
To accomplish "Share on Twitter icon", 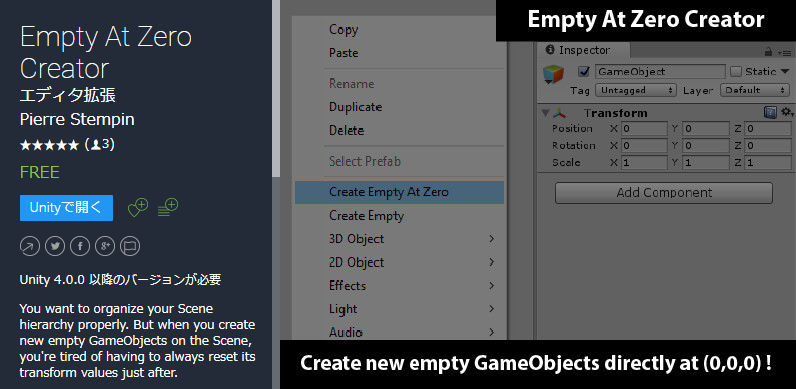I will [x=55, y=247].
